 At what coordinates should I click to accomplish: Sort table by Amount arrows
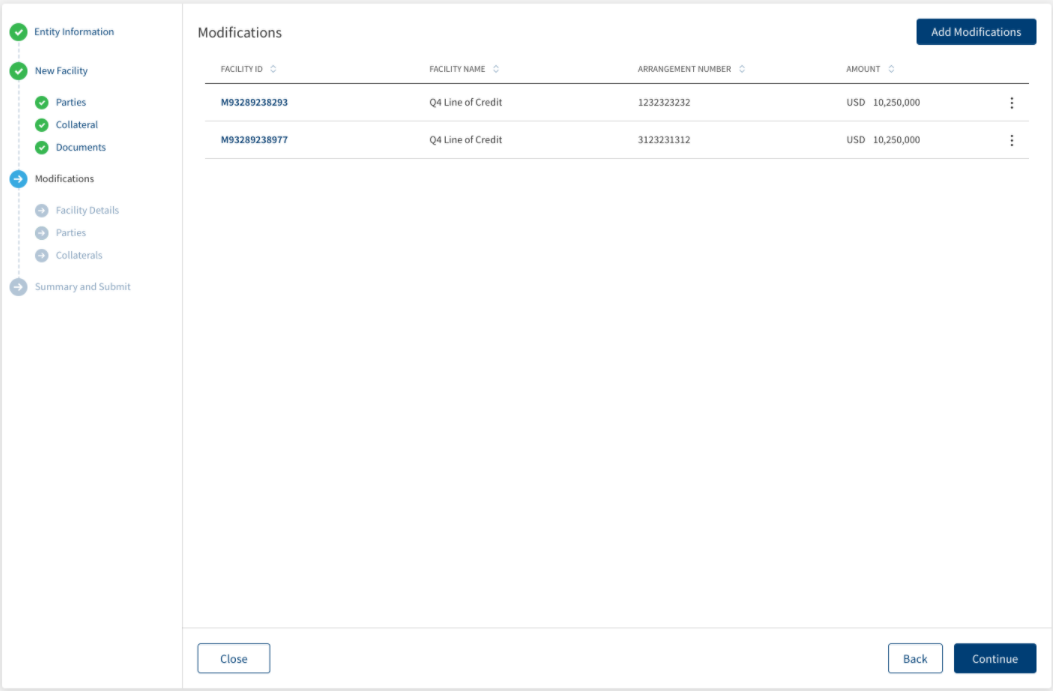pyautogui.click(x=891, y=68)
